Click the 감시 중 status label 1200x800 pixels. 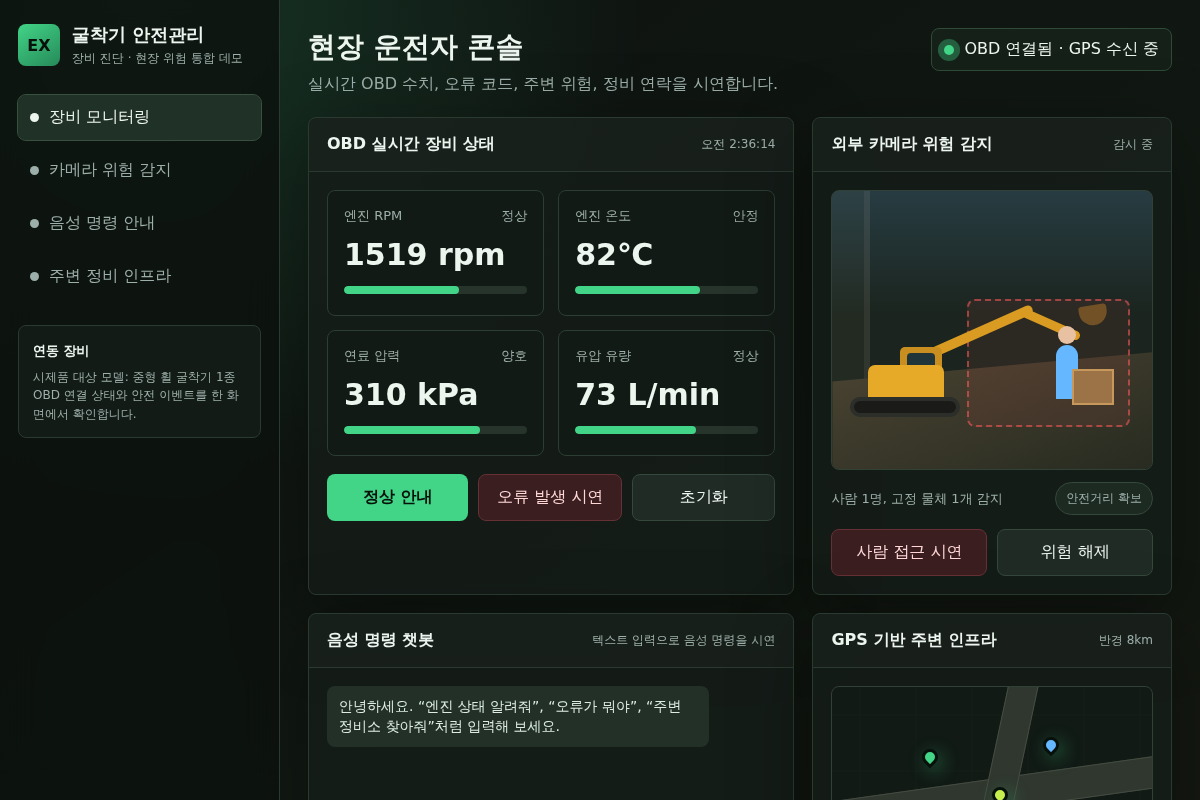1133,144
